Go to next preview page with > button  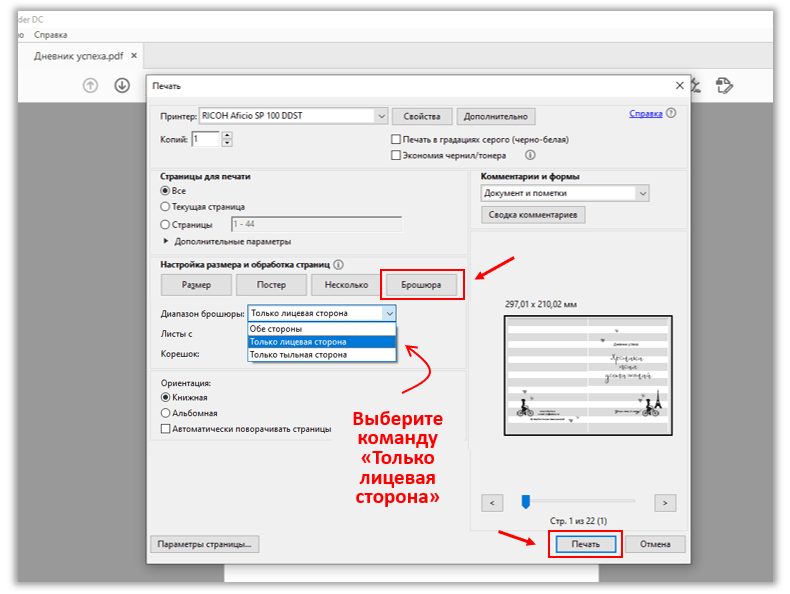[665, 503]
